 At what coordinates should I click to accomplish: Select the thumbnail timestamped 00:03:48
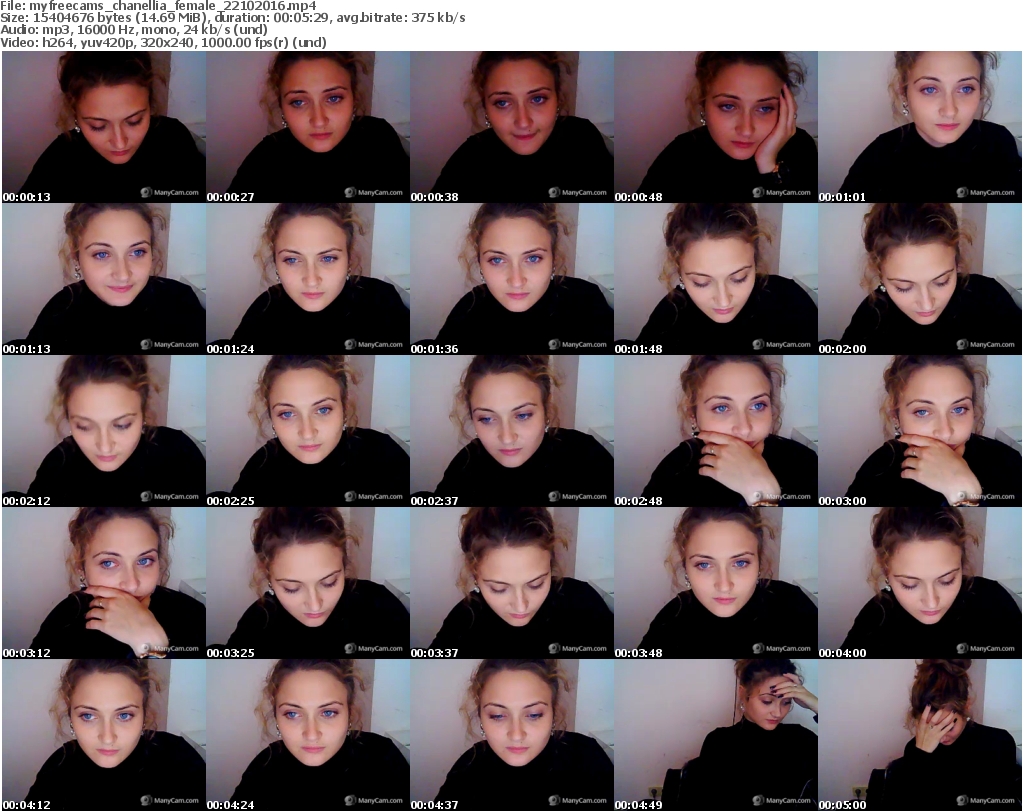click(716, 583)
